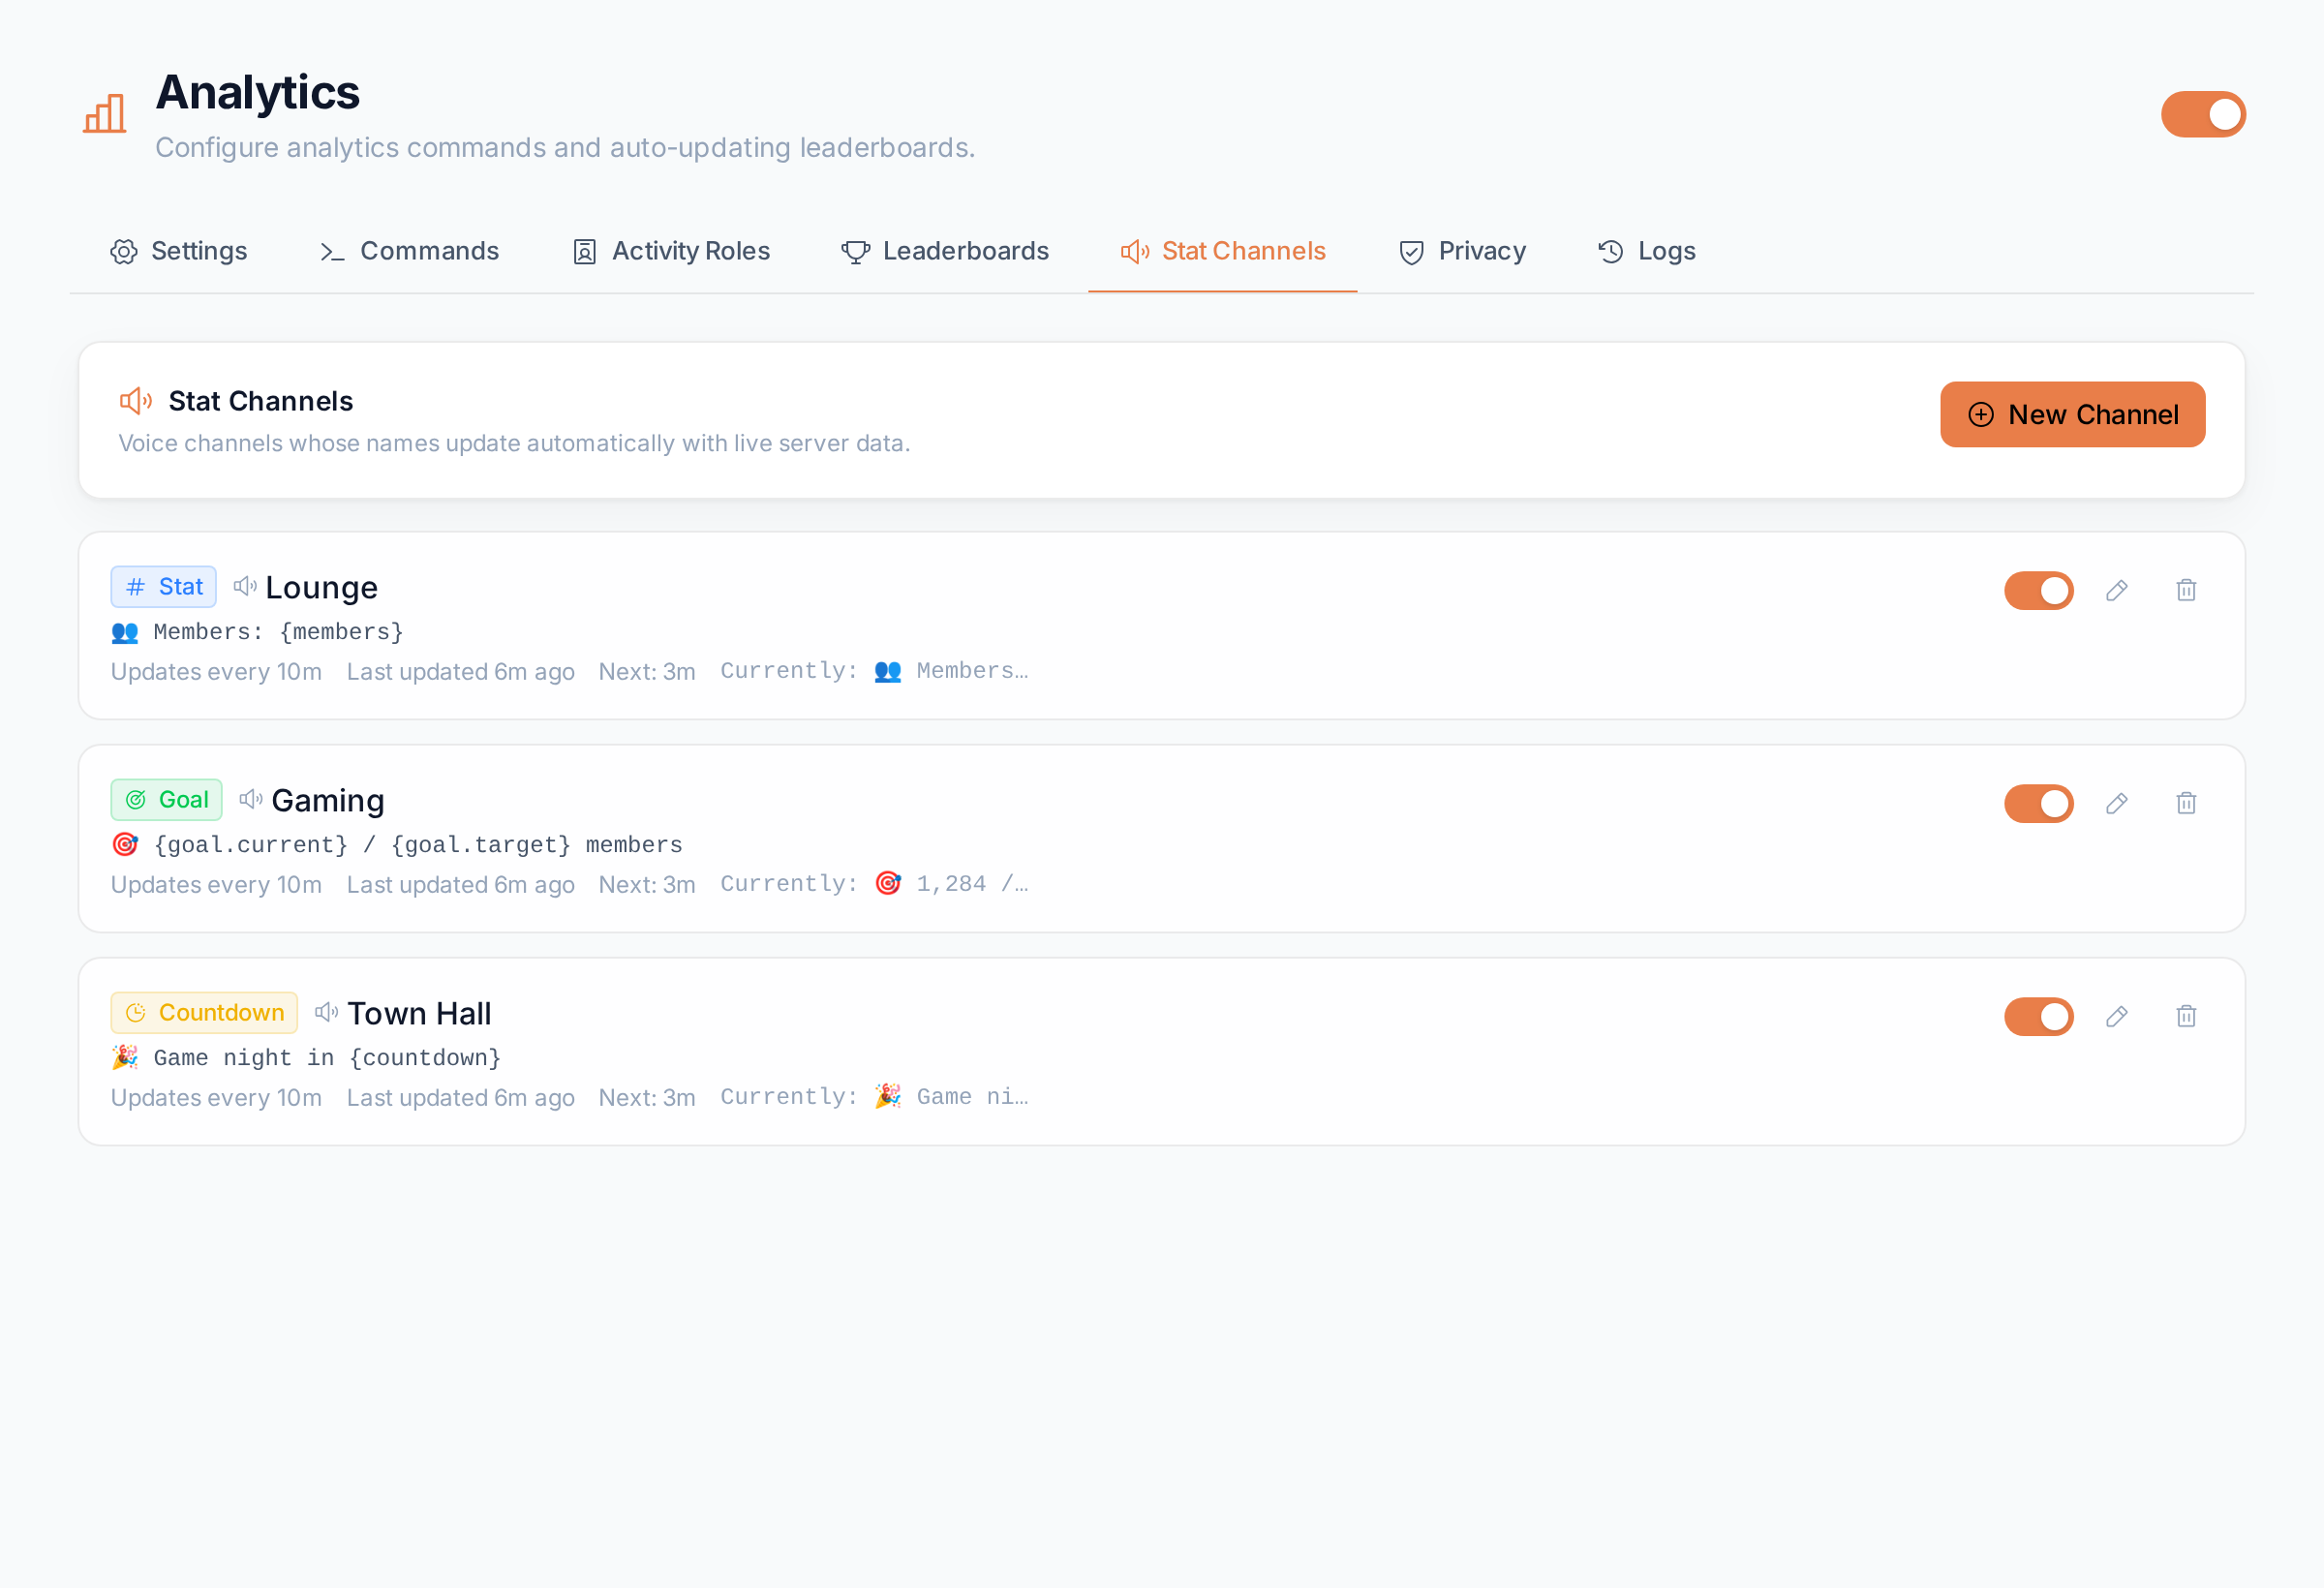Go to the Activity Roles tab

(671, 251)
